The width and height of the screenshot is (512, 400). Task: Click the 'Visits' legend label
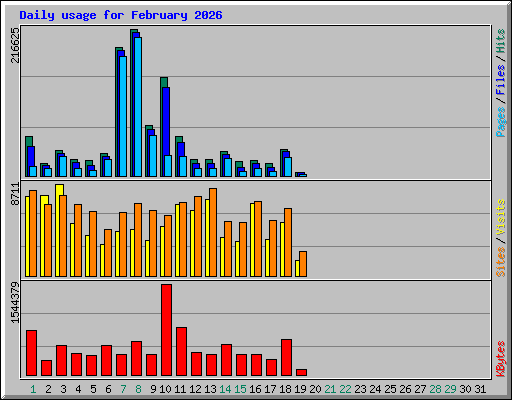click(501, 218)
